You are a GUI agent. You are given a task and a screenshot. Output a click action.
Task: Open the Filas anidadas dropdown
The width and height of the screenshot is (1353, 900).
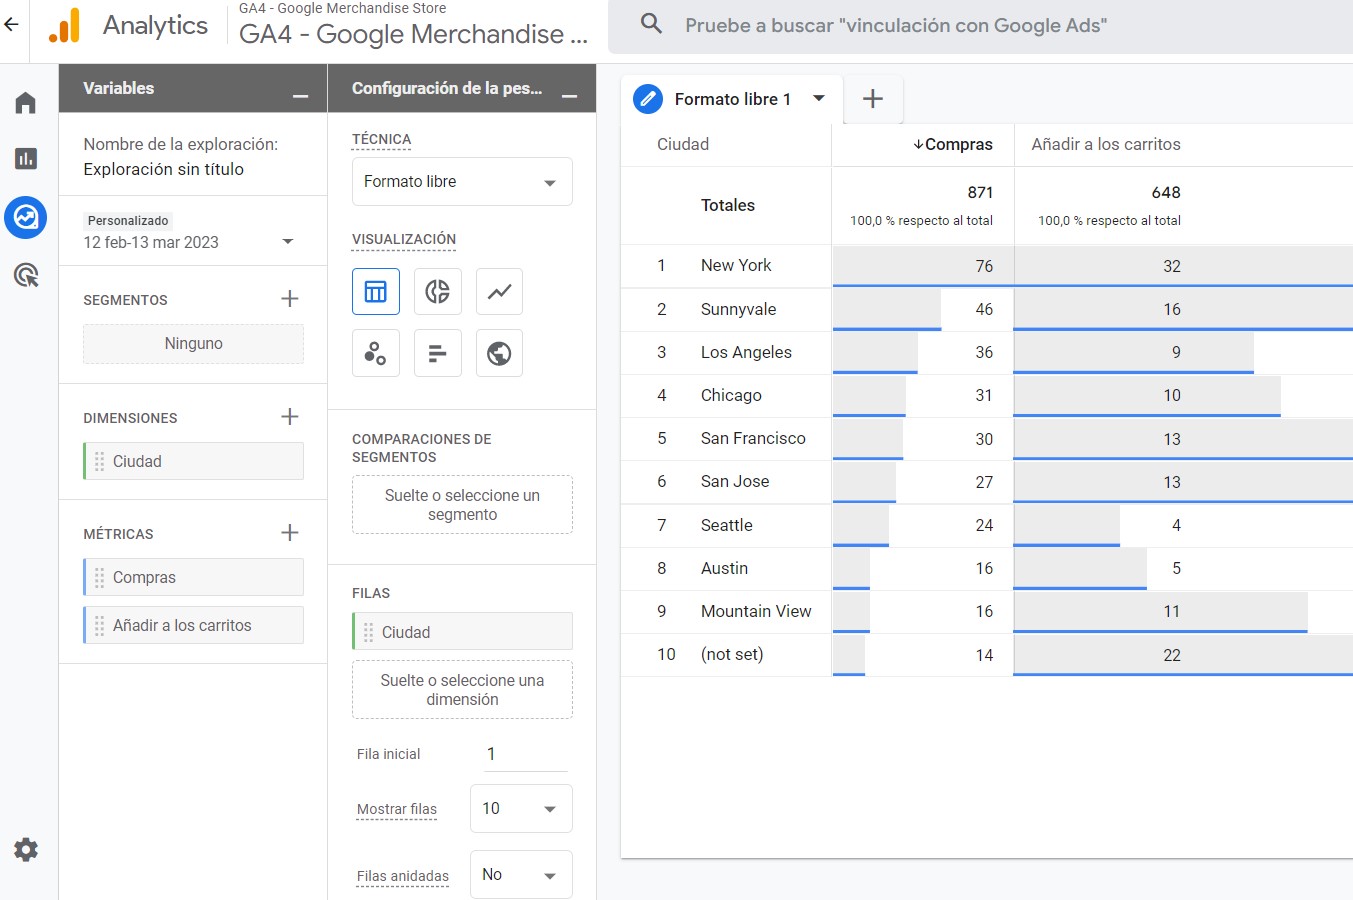click(521, 875)
